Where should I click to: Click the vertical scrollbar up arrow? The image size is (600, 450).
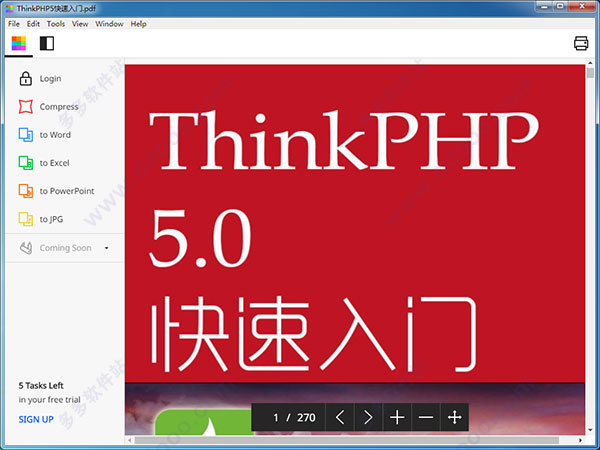click(590, 63)
